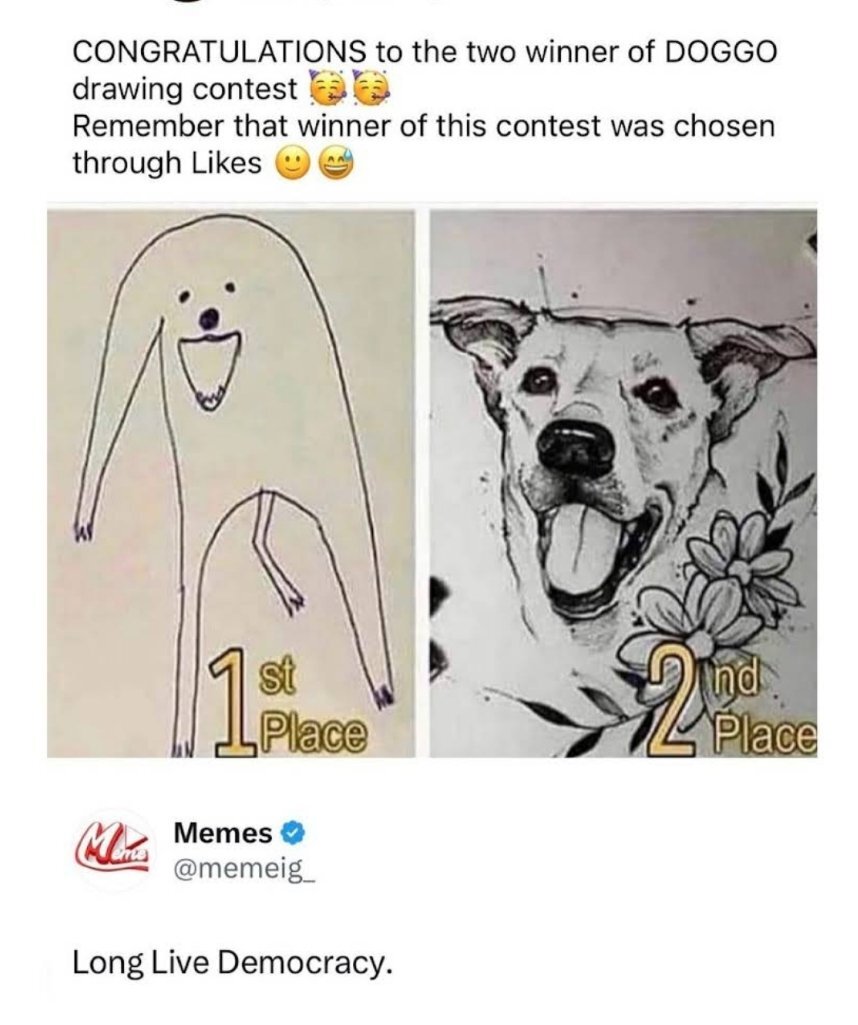The height and width of the screenshot is (1025, 858).
Task: Click the word Likes in the post
Action: tap(225, 163)
